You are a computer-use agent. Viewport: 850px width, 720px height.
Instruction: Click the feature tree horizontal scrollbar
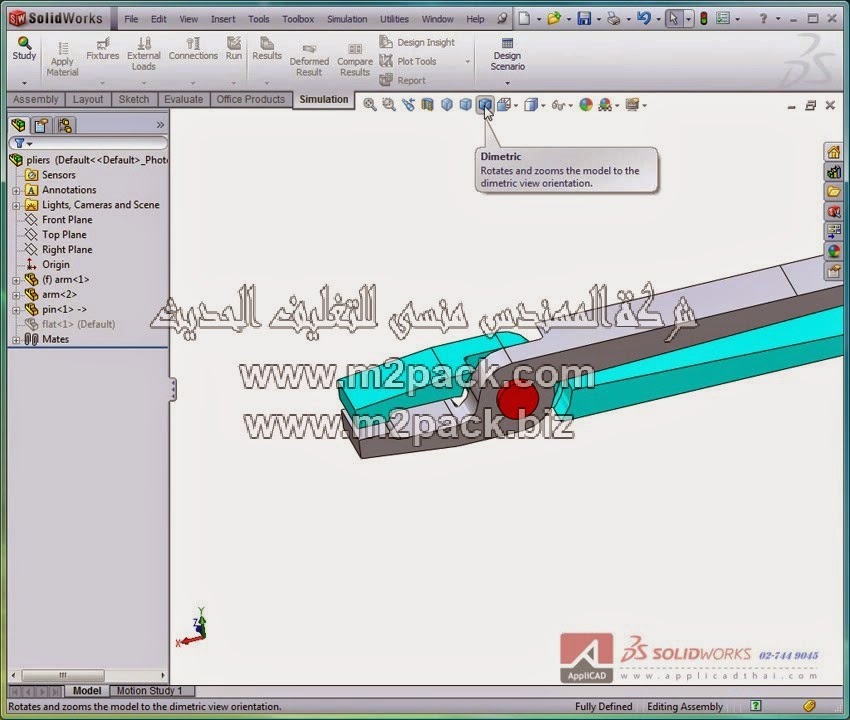click(x=63, y=676)
